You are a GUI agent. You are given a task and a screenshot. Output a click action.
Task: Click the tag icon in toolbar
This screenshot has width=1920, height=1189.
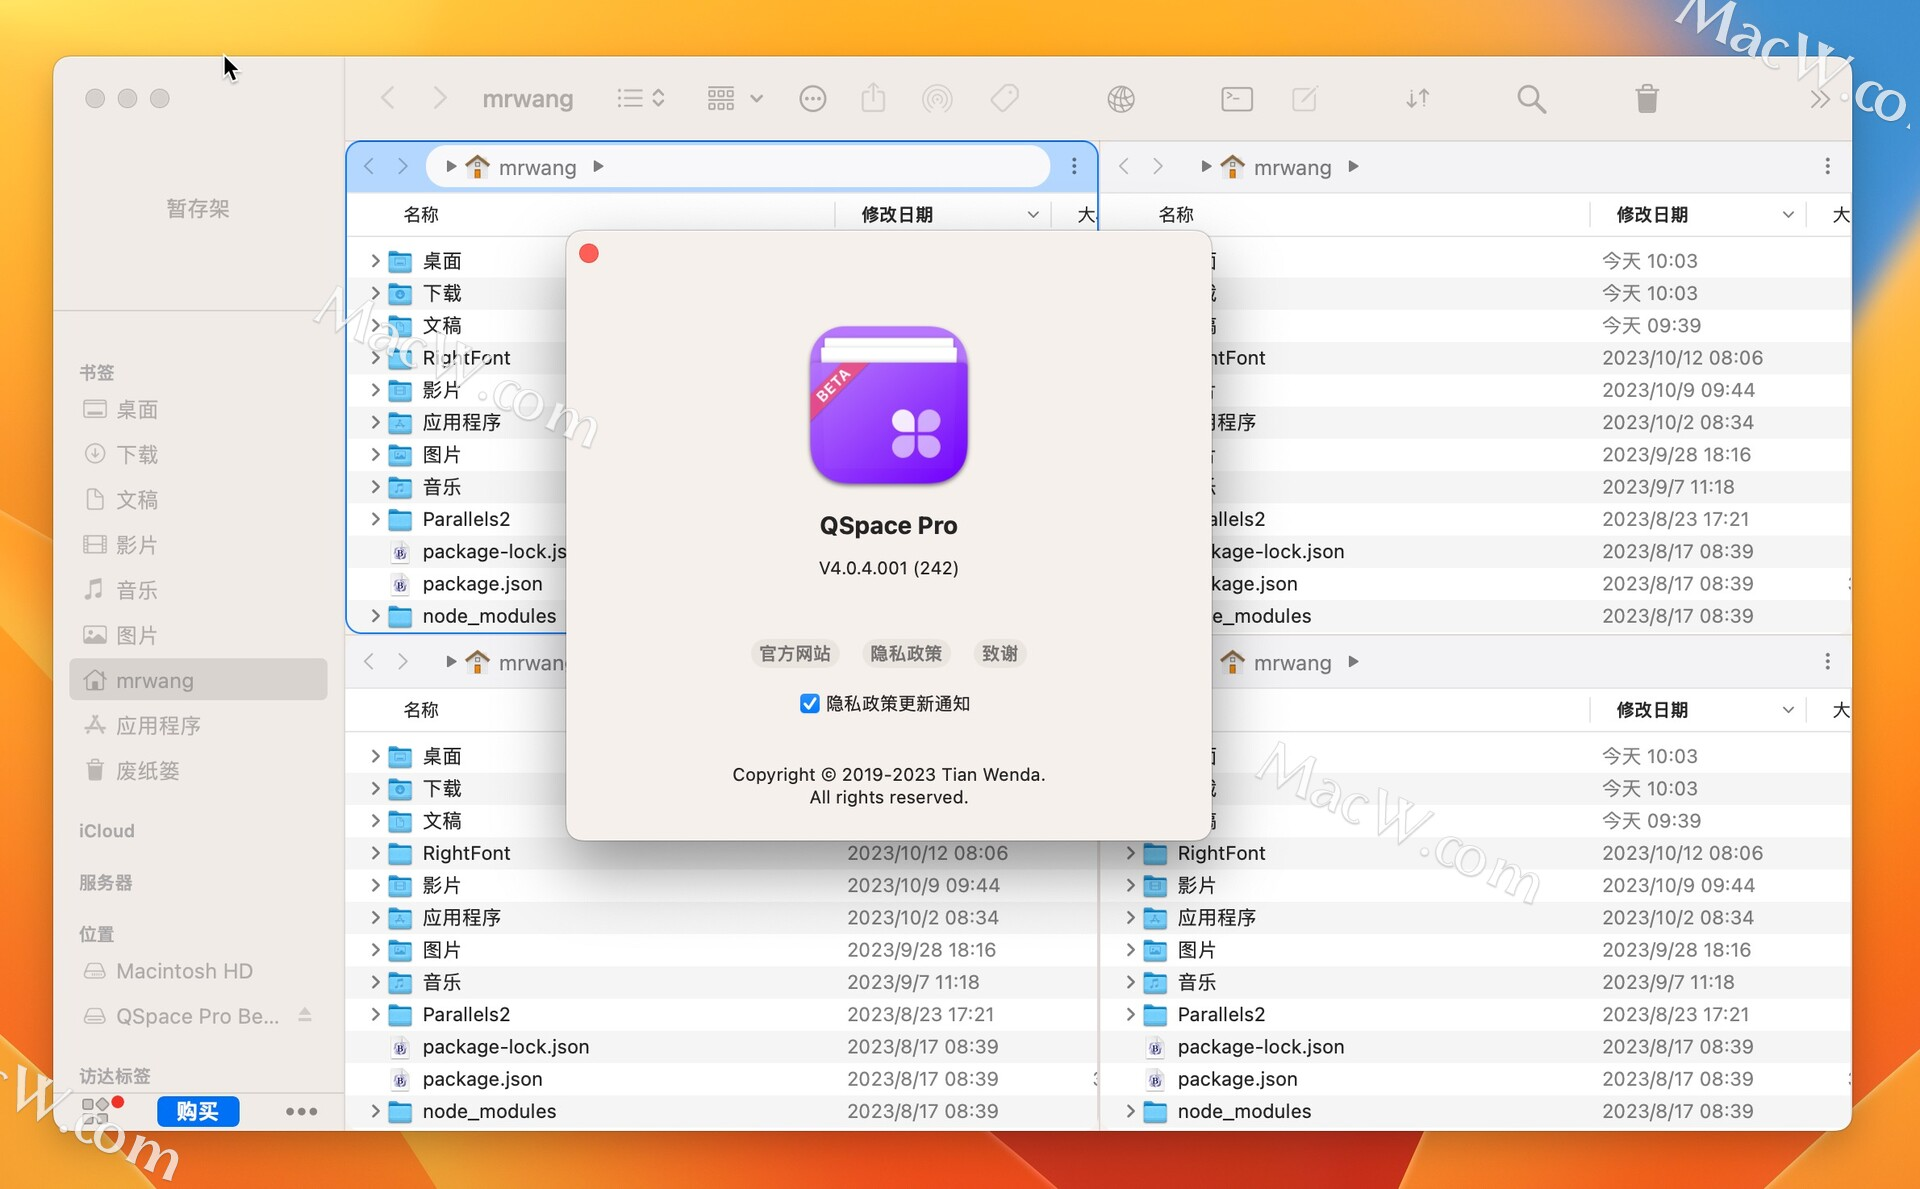(1004, 98)
